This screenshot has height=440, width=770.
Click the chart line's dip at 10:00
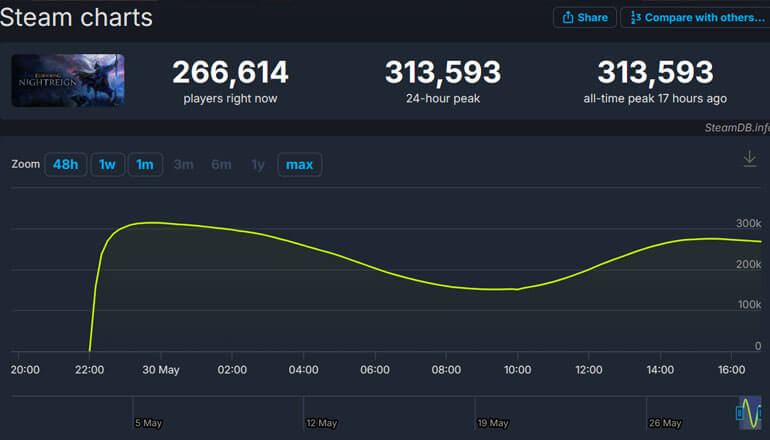click(516, 289)
